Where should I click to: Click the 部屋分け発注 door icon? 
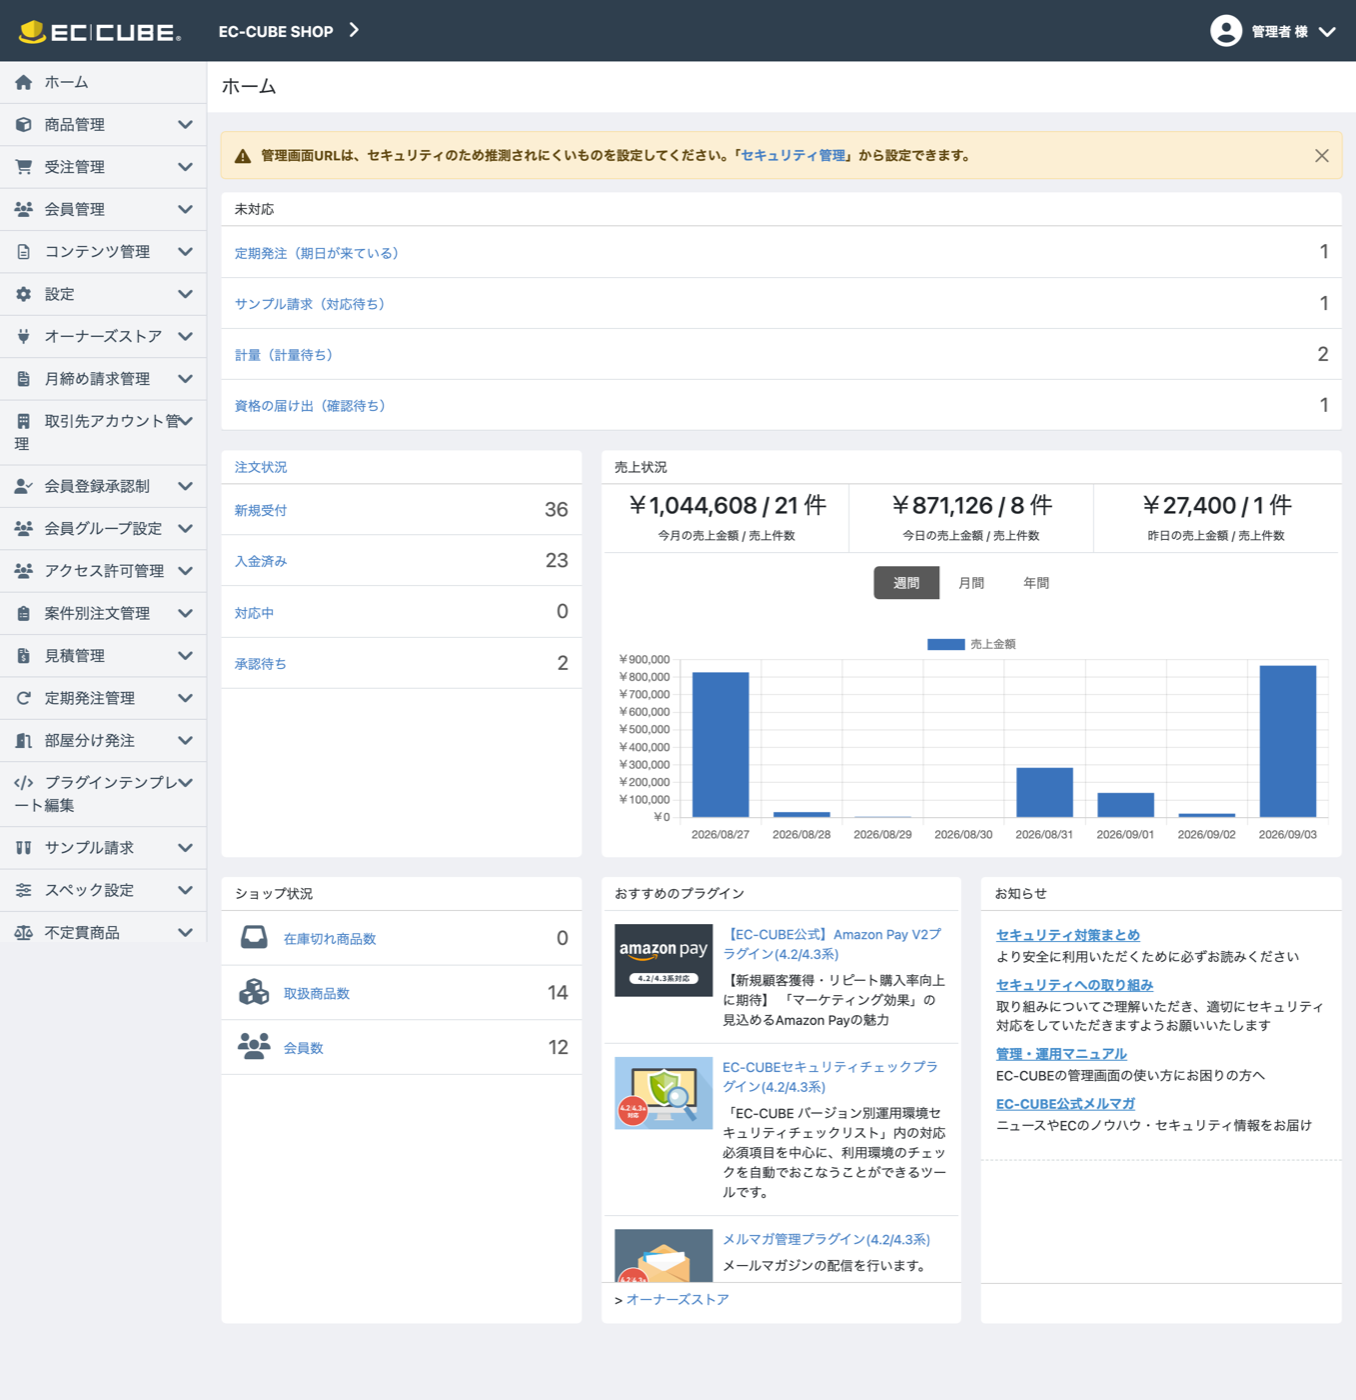point(23,741)
